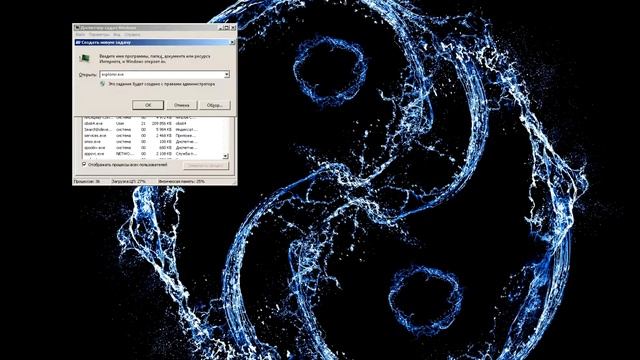Click the process list scroll-down arrow
Image resolution: width=640 pixels, height=360 pixels.
[x=226, y=156]
